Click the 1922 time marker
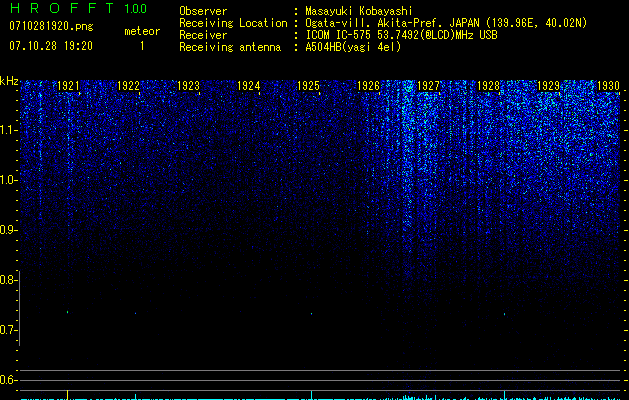Image resolution: width=629 pixels, height=400 pixels. tap(128, 86)
